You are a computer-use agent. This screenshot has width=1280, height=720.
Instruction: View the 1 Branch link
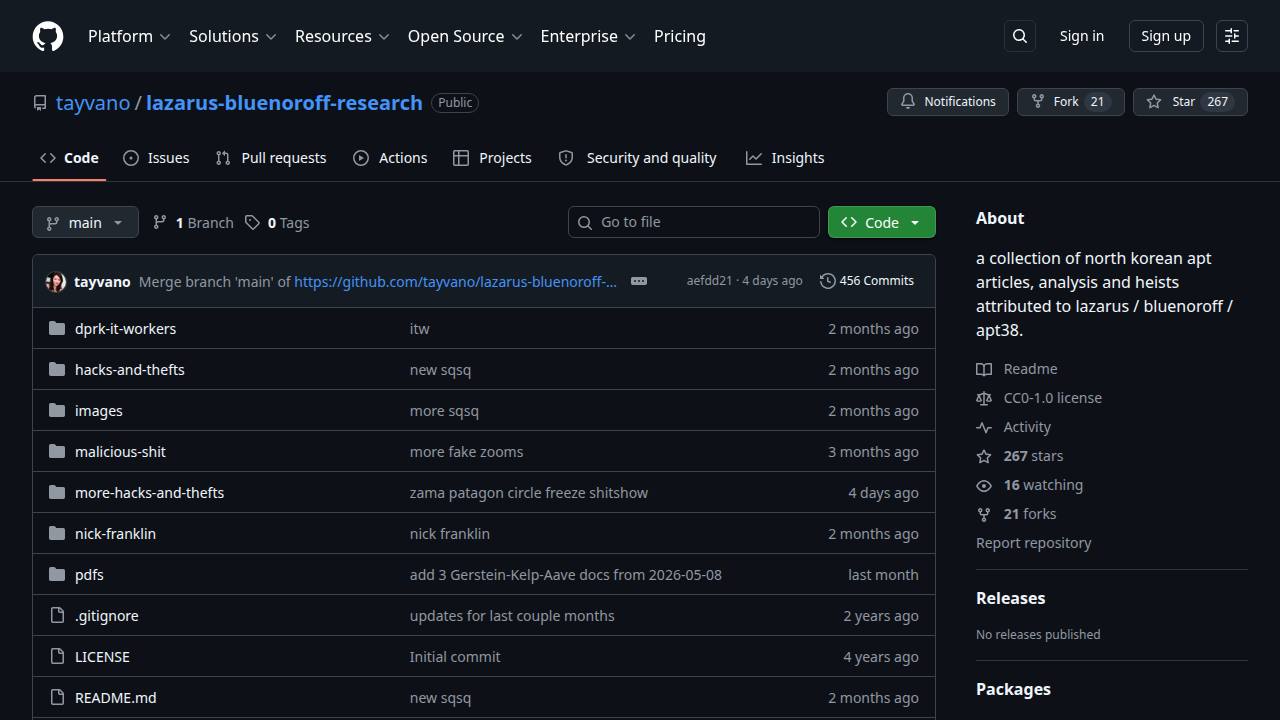193,222
